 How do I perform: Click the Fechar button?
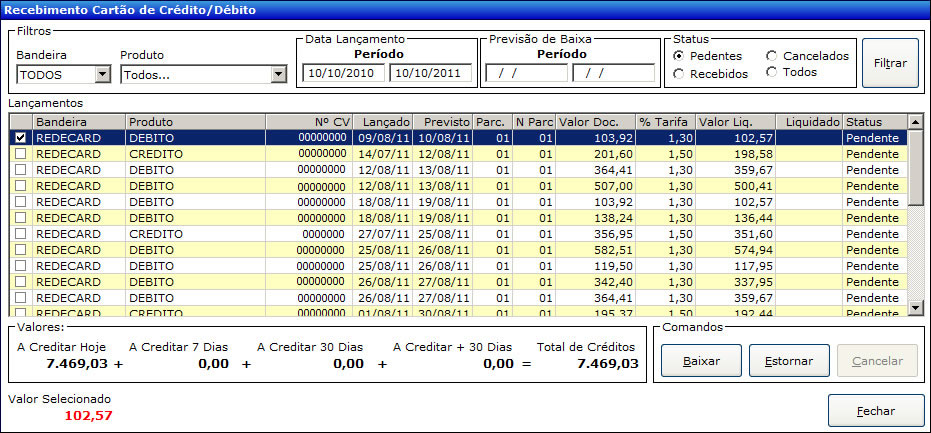[x=876, y=410]
